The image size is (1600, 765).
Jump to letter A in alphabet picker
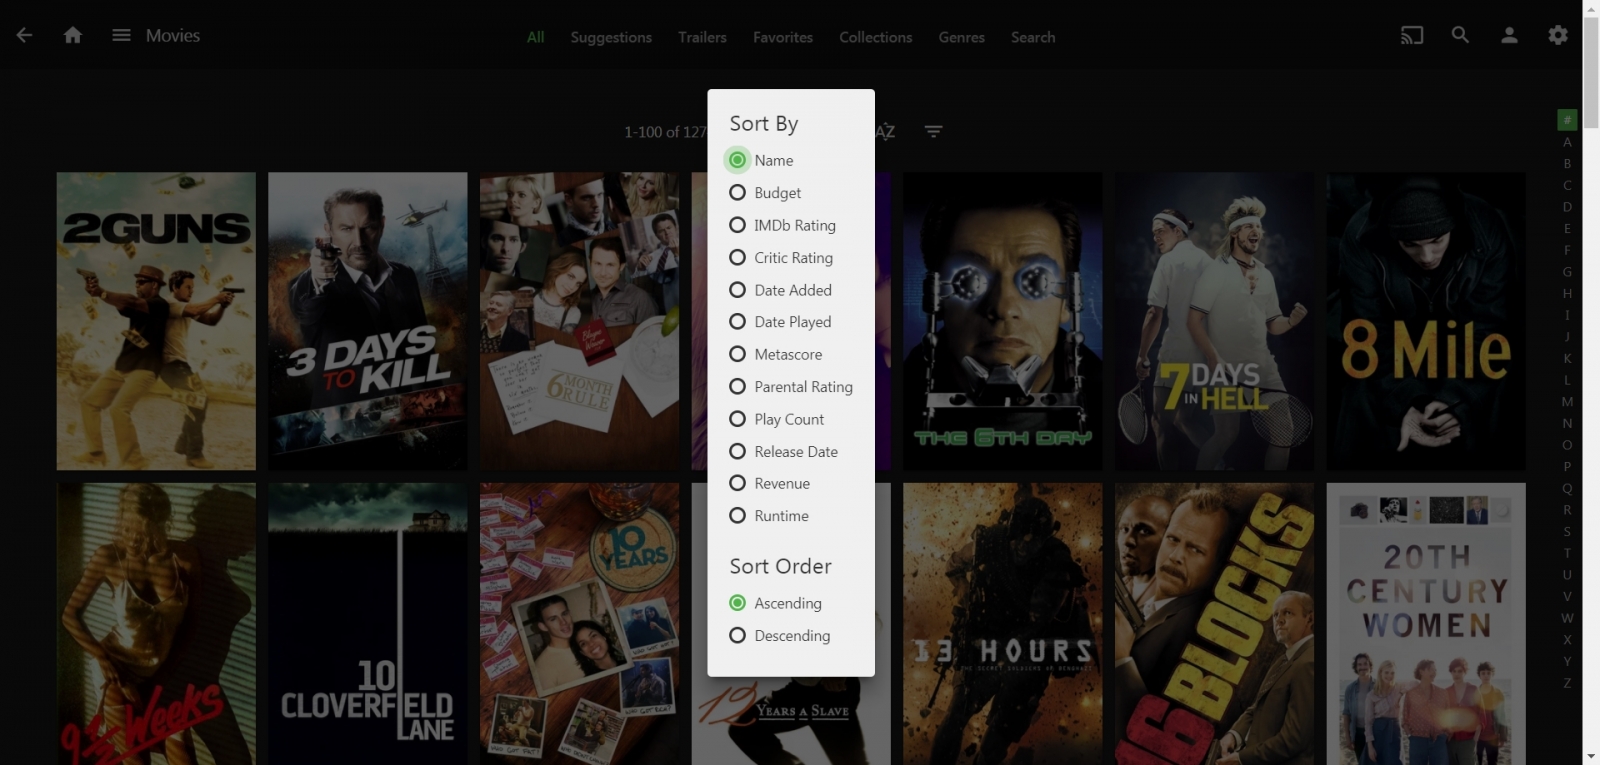[1567, 142]
